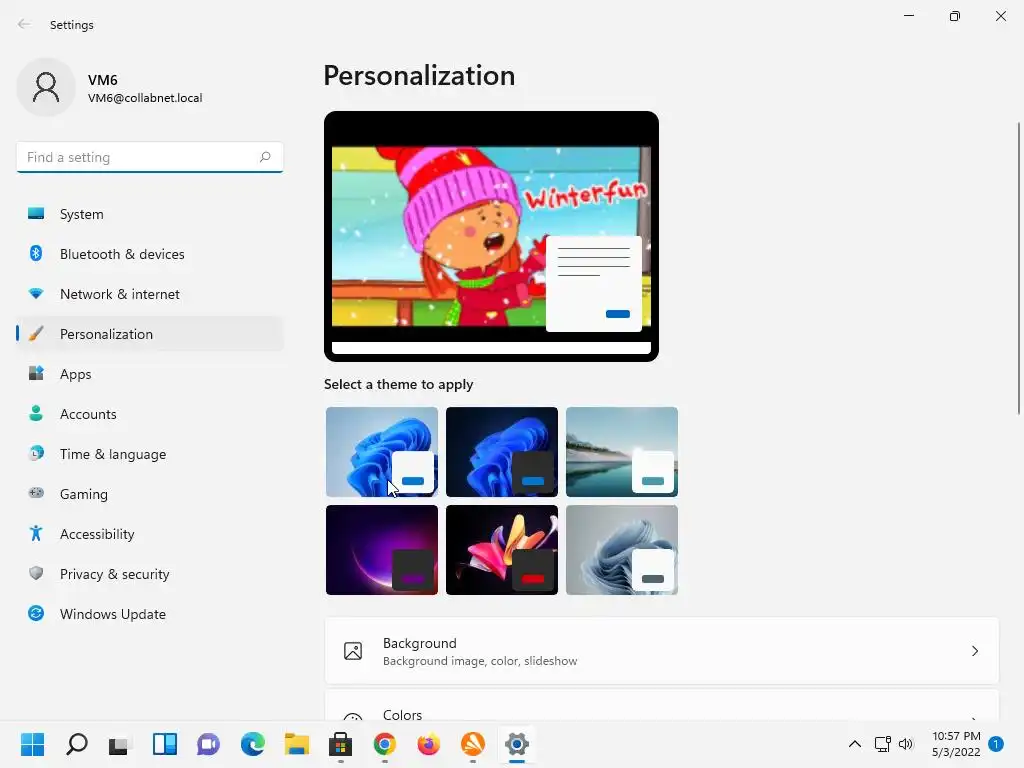Open Microsoft Store from taskbar
1024x768 pixels.
(x=340, y=744)
